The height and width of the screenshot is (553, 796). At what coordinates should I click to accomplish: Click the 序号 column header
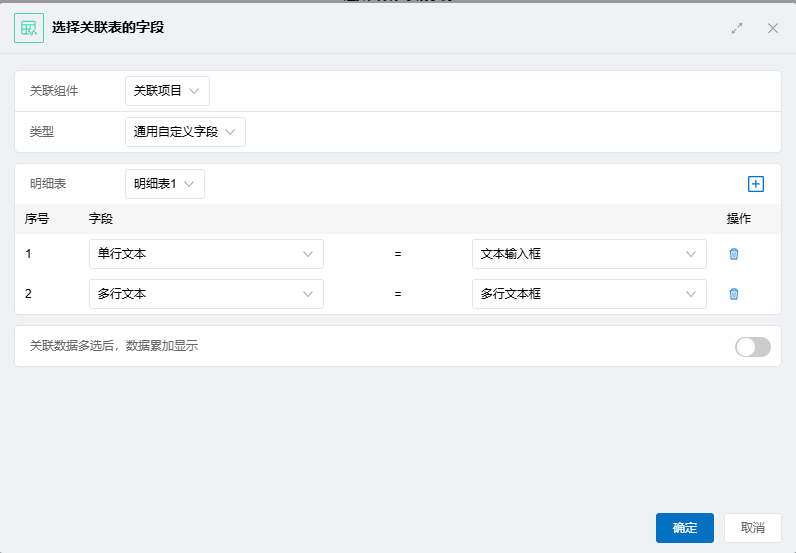(37, 219)
